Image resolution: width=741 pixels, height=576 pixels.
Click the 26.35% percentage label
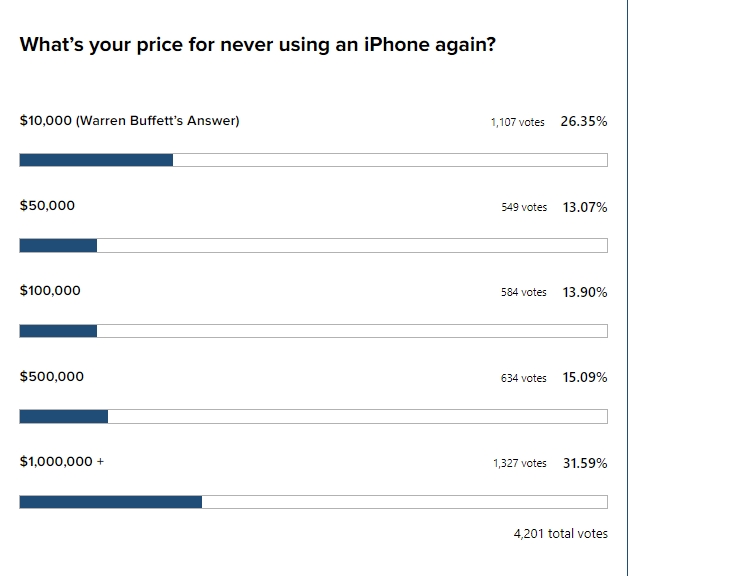tap(584, 121)
